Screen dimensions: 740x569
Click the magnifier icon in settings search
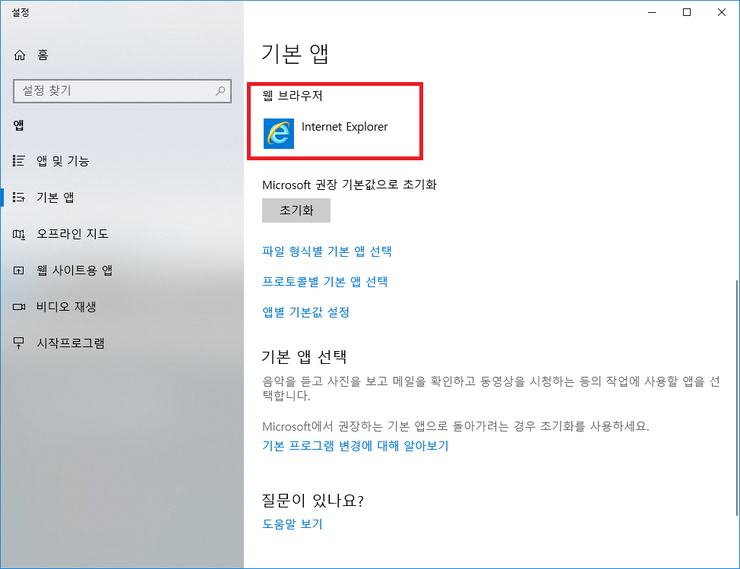tap(222, 91)
